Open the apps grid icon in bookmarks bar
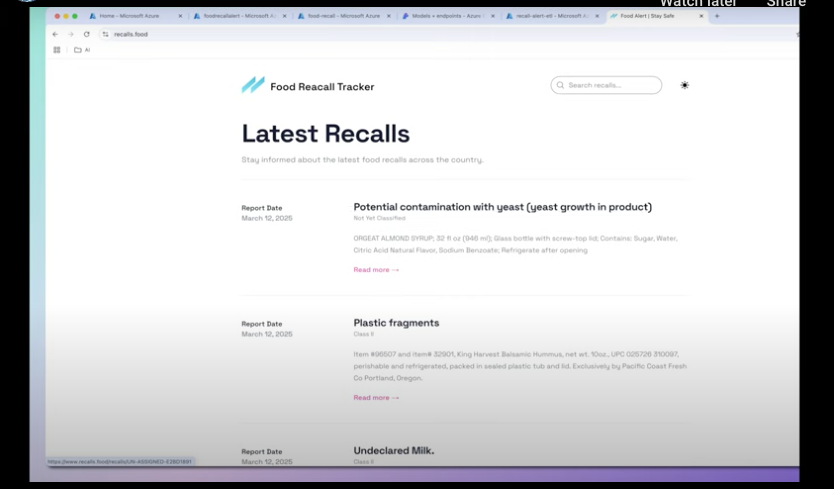Viewport: 834px width, 489px height. point(57,50)
